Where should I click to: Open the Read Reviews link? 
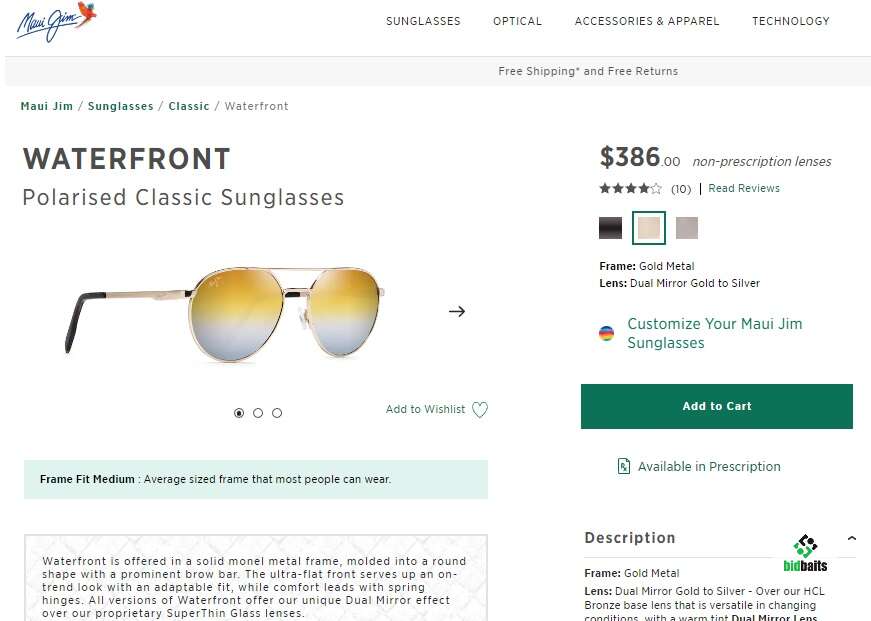click(x=743, y=189)
